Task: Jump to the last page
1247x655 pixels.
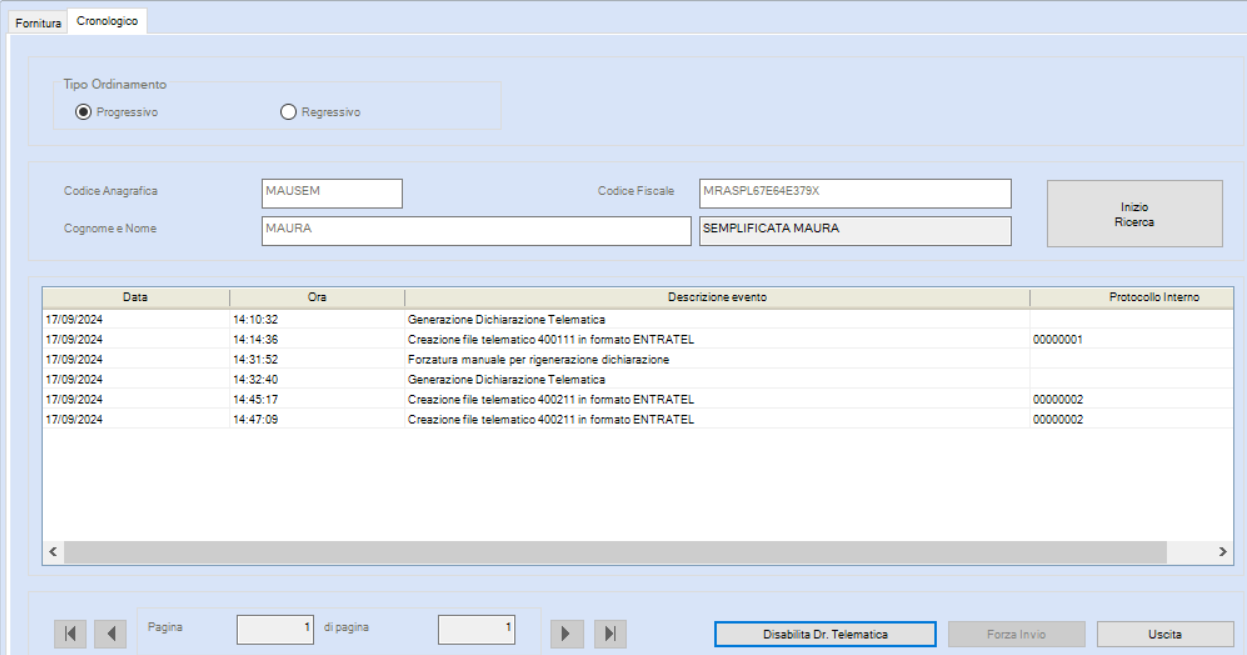Action: (610, 634)
